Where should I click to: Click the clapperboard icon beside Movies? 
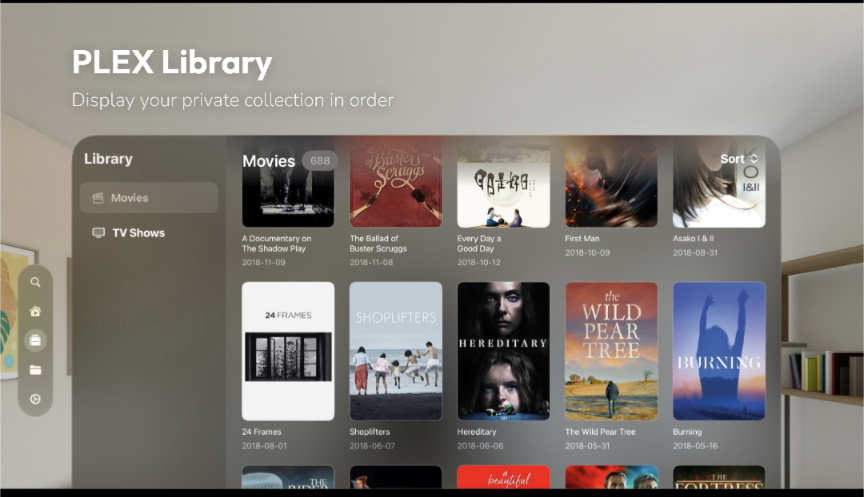coord(98,198)
